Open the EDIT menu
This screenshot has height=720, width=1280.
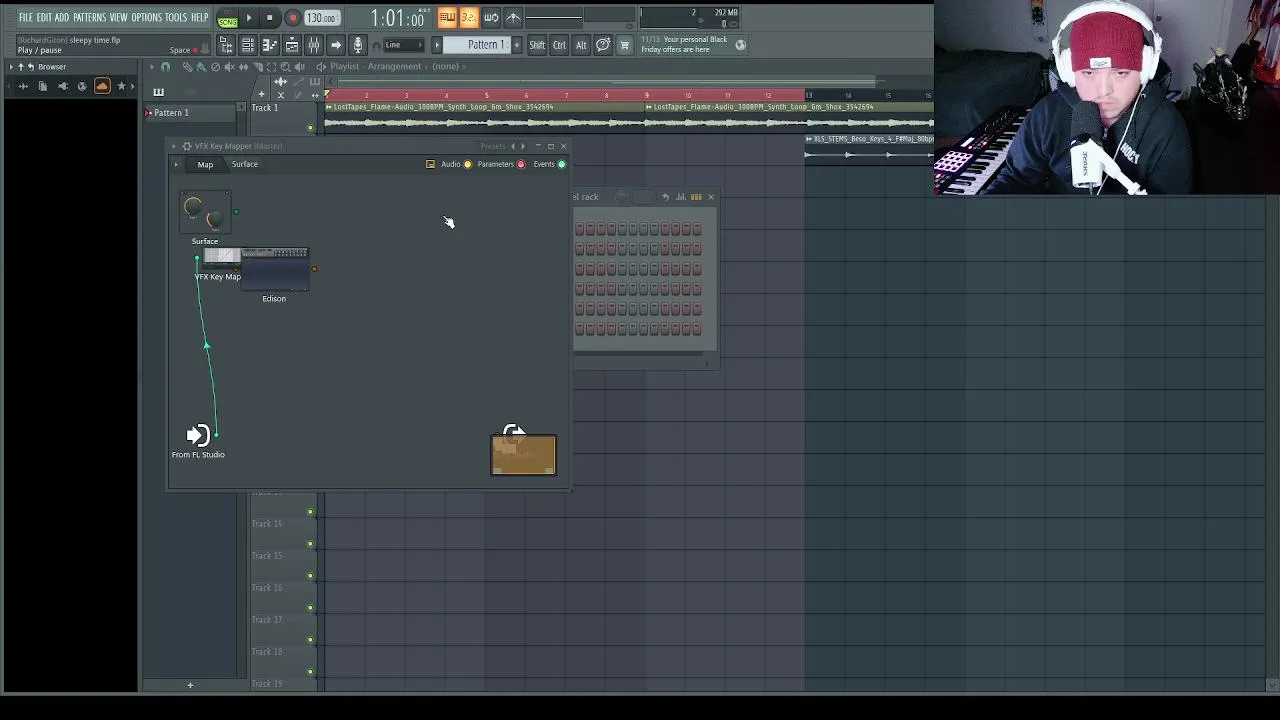pyautogui.click(x=44, y=18)
